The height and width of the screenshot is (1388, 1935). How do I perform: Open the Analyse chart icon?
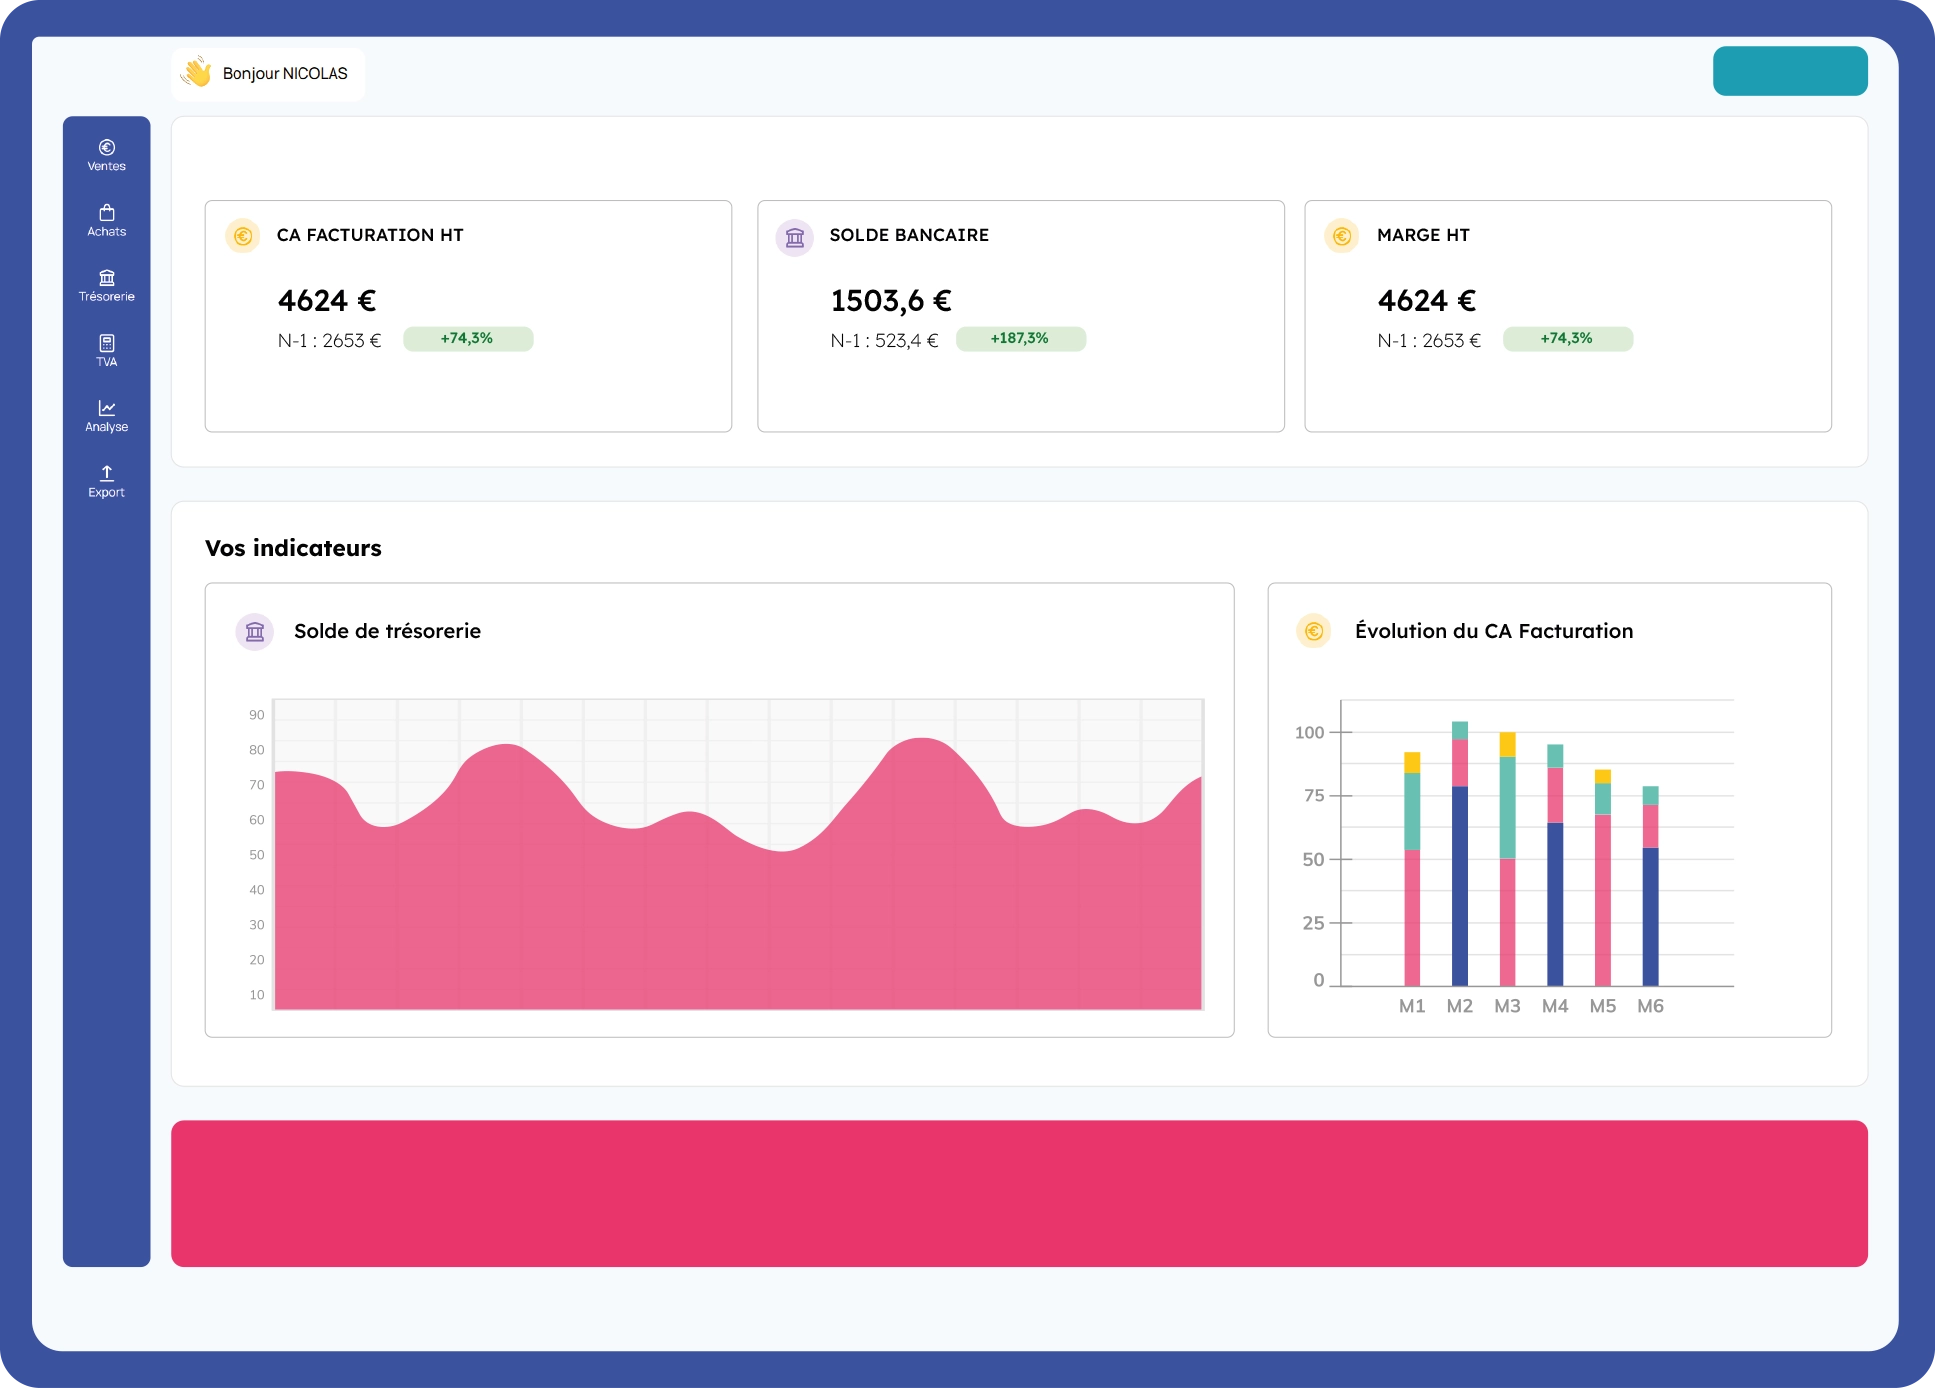click(107, 408)
